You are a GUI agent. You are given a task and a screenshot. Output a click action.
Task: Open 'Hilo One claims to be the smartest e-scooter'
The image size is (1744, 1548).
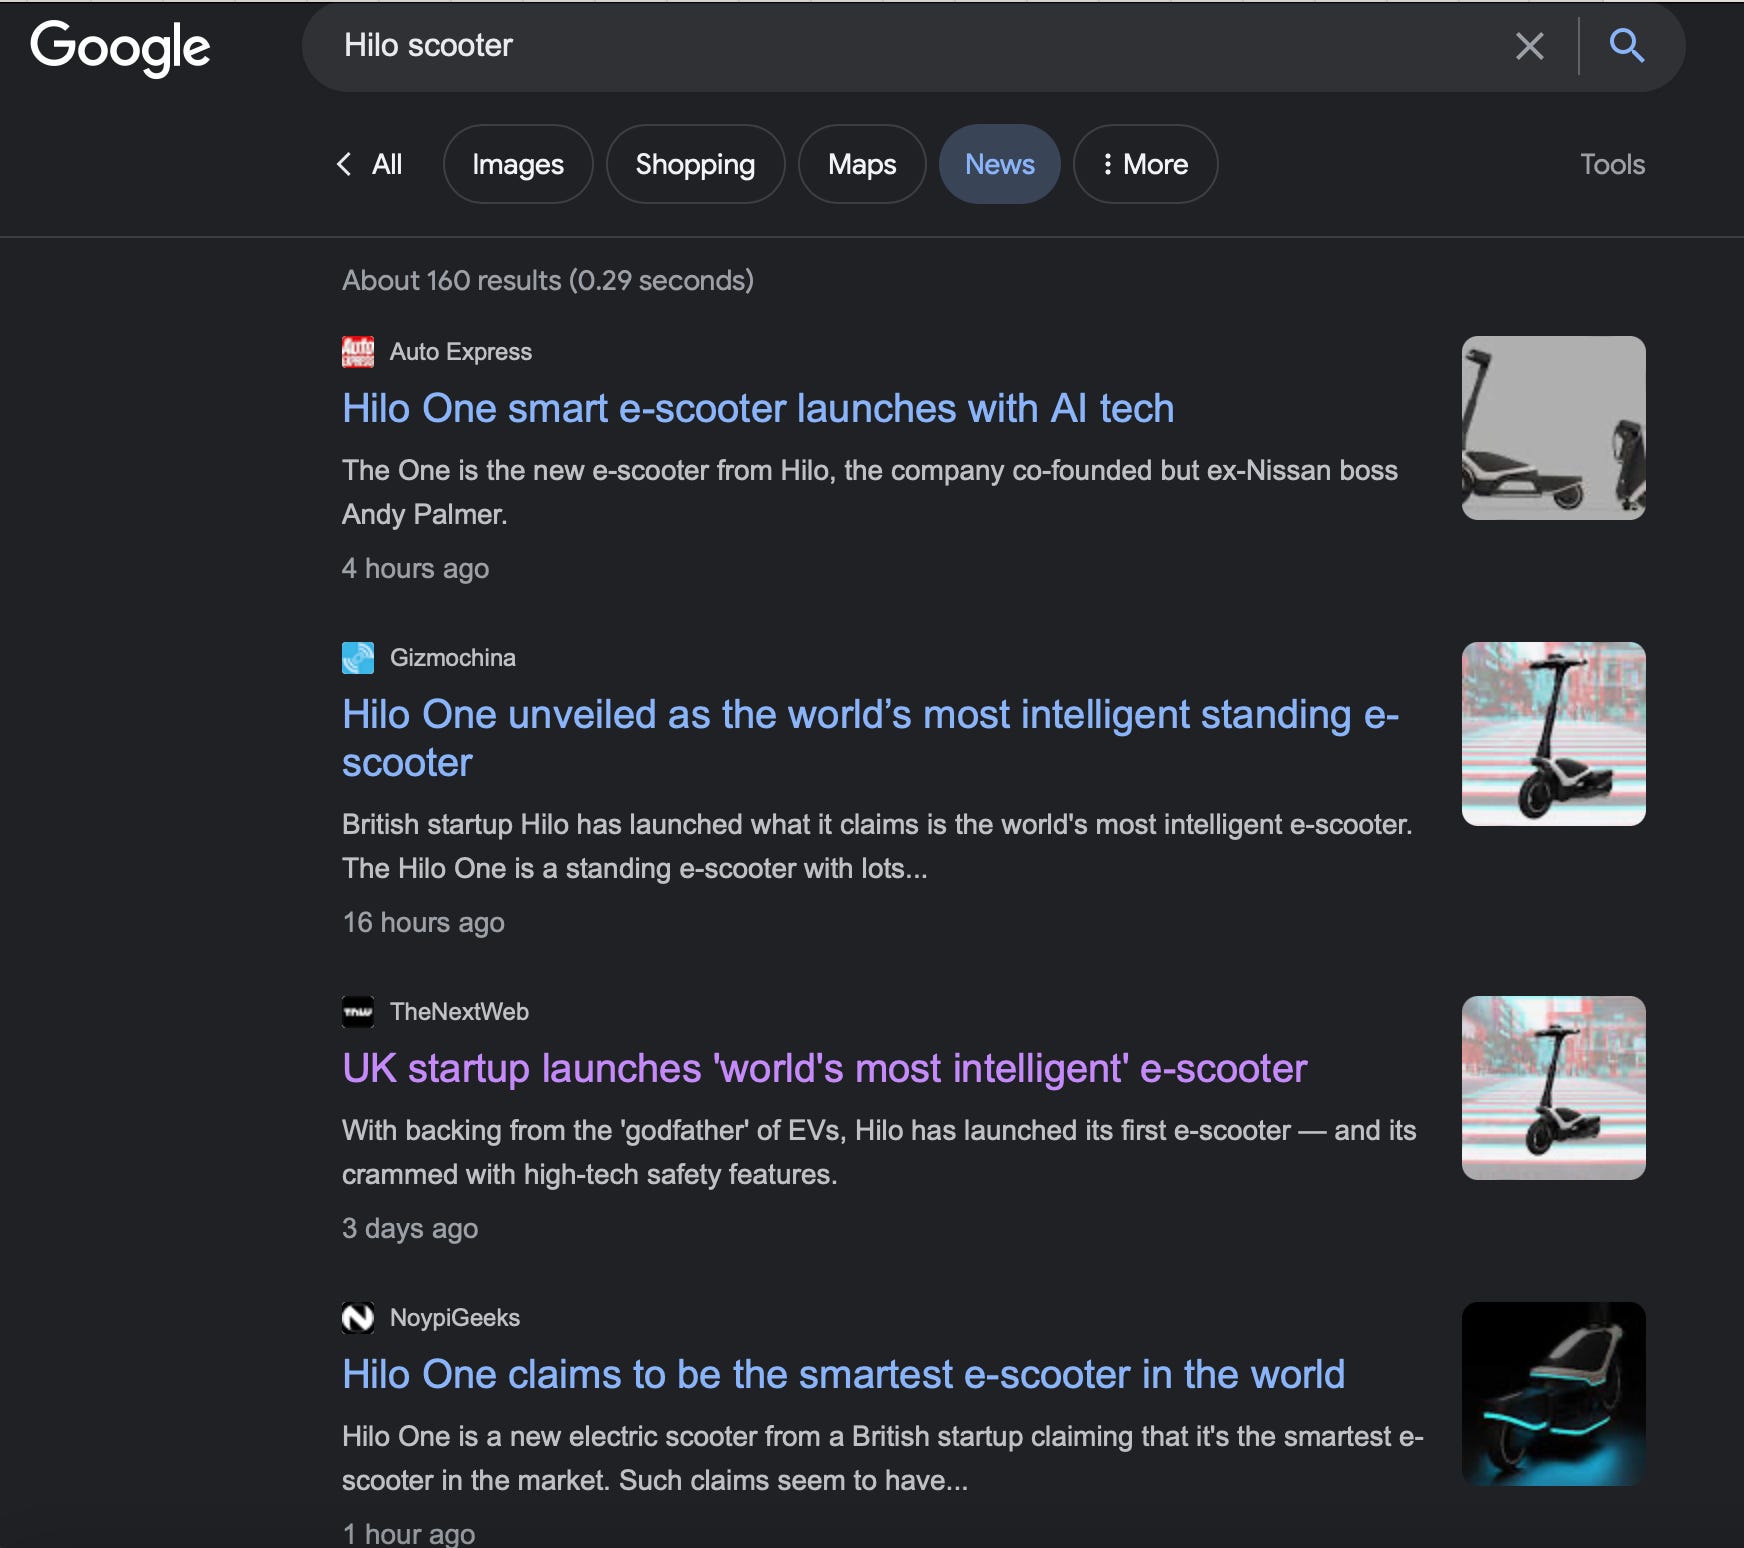coord(843,1374)
